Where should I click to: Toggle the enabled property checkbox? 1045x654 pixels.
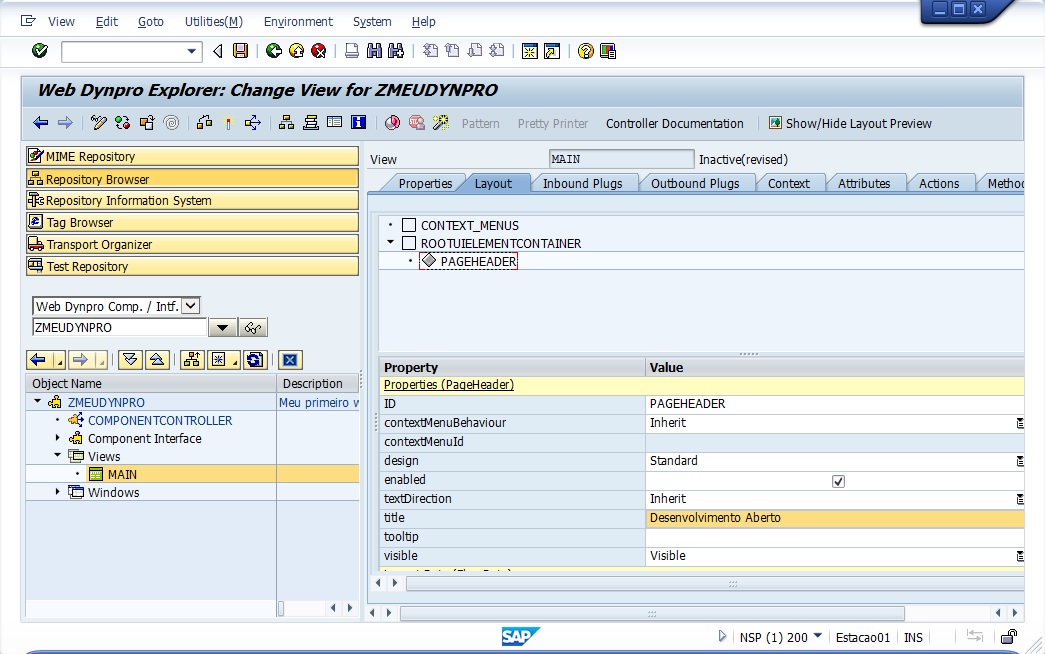tap(838, 481)
